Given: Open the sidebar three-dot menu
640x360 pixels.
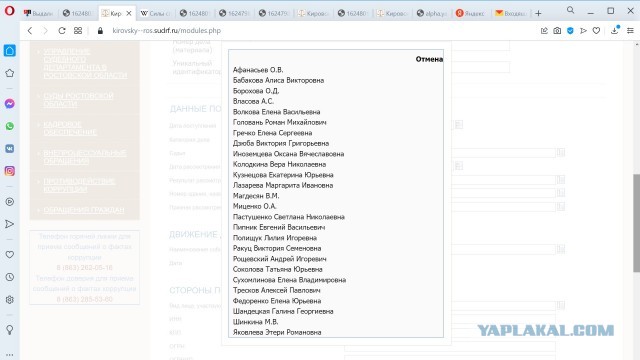Looking at the screenshot, I should tap(10, 355).
